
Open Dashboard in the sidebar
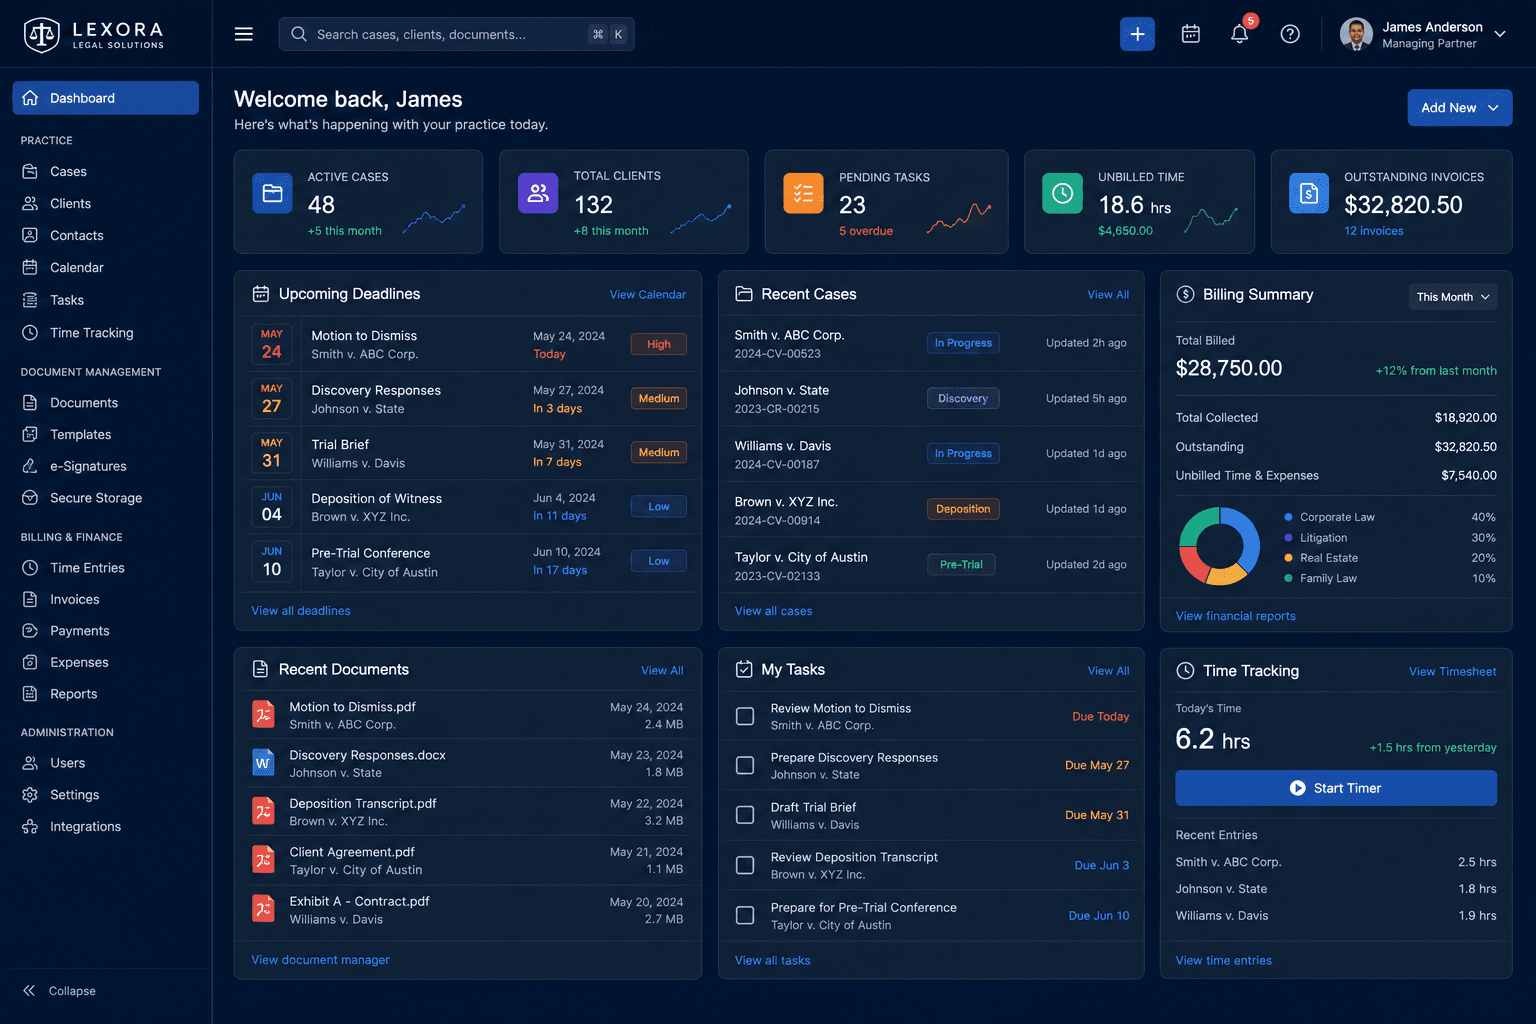(x=106, y=98)
